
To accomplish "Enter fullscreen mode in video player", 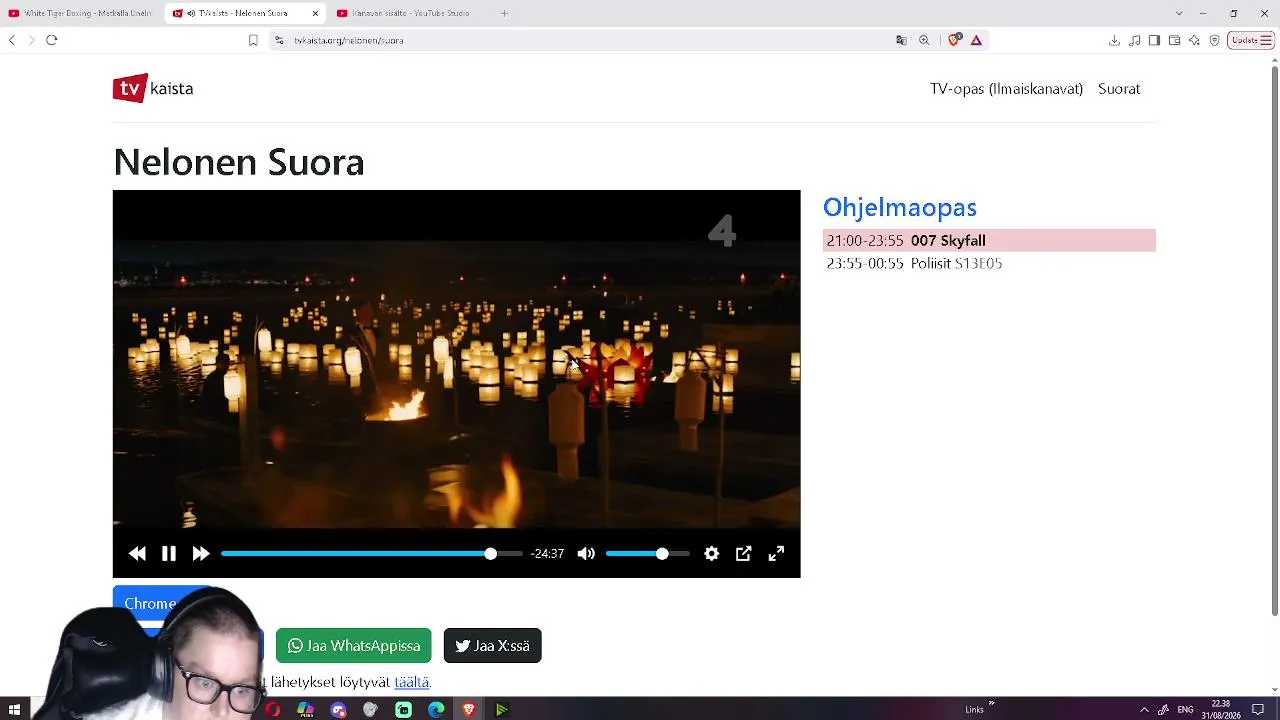I will click(x=776, y=554).
